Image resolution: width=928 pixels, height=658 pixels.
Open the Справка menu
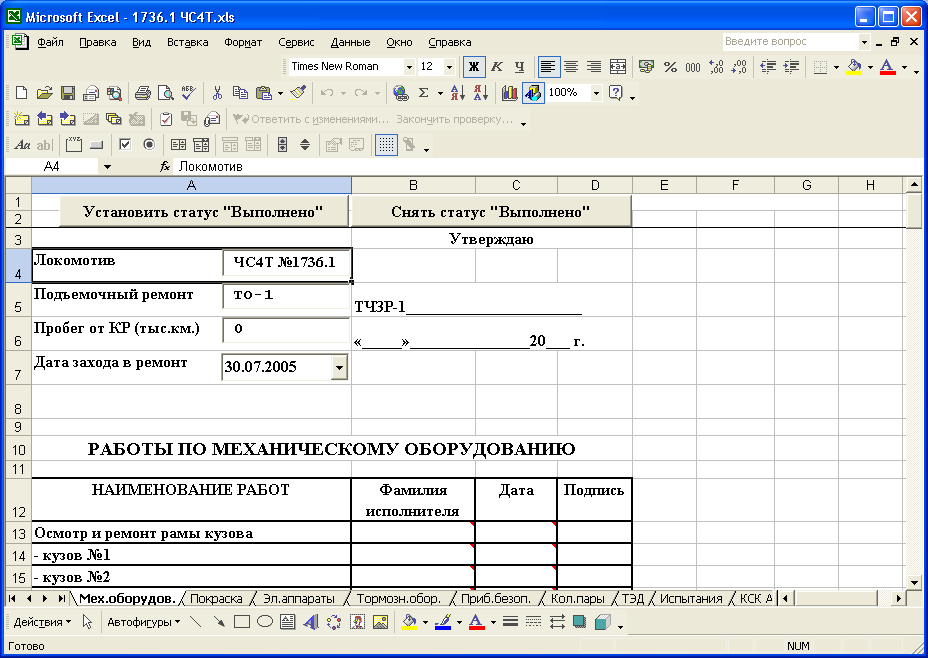tap(450, 42)
